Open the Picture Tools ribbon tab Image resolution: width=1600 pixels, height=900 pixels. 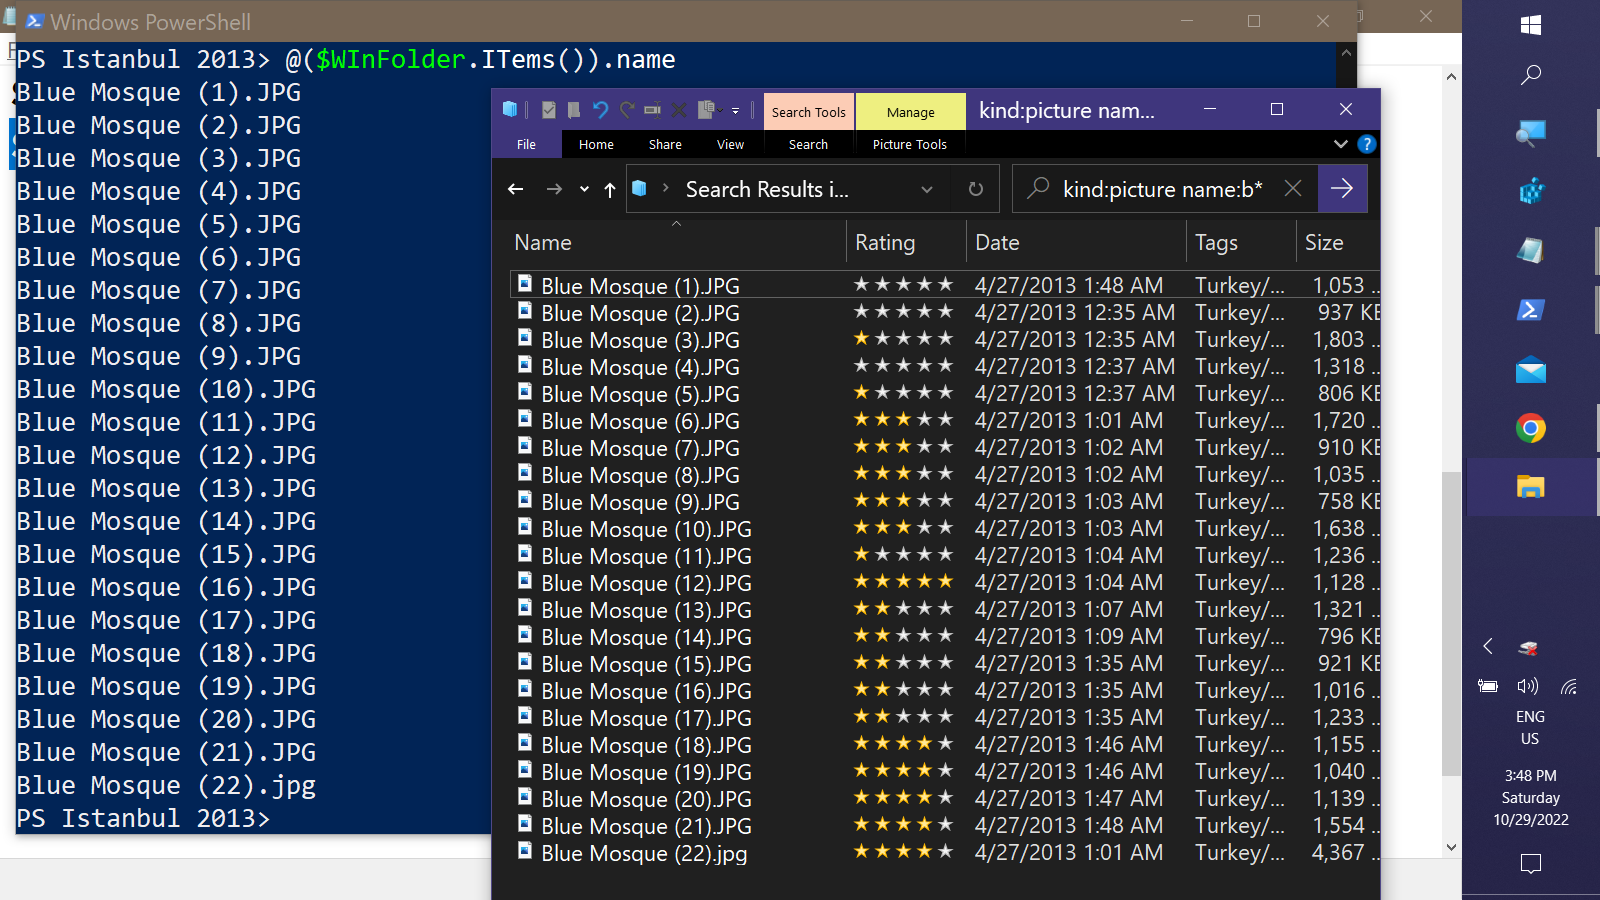click(910, 144)
